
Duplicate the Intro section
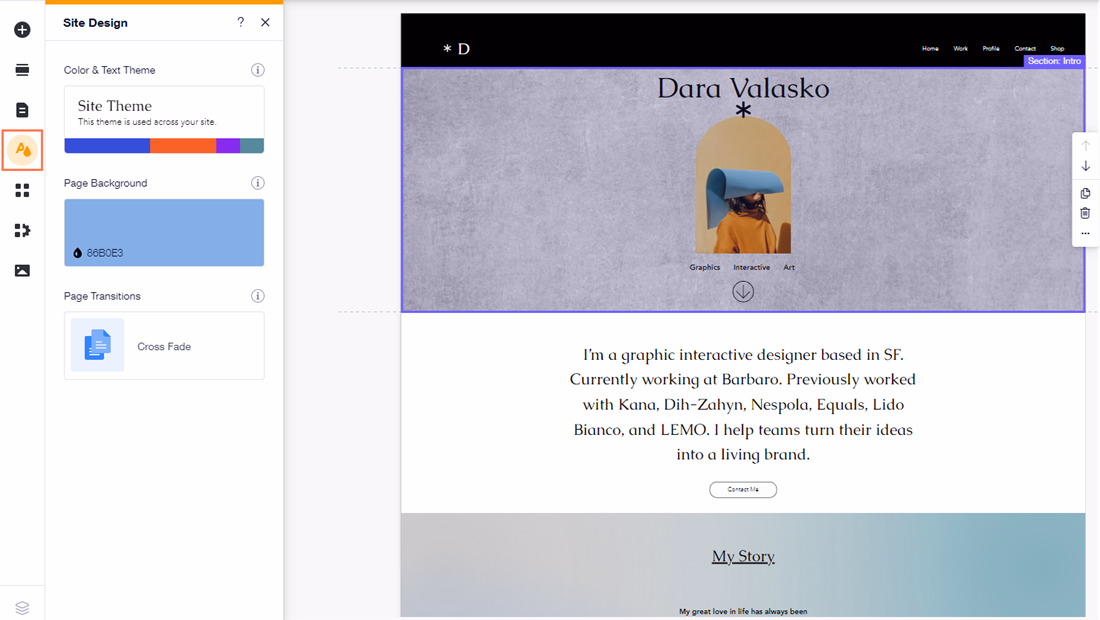1085,193
